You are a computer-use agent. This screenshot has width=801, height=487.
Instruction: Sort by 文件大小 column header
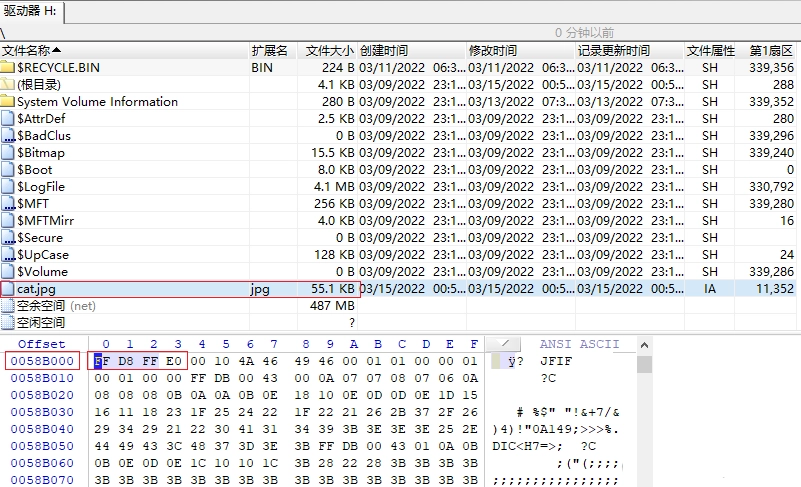tap(327, 51)
